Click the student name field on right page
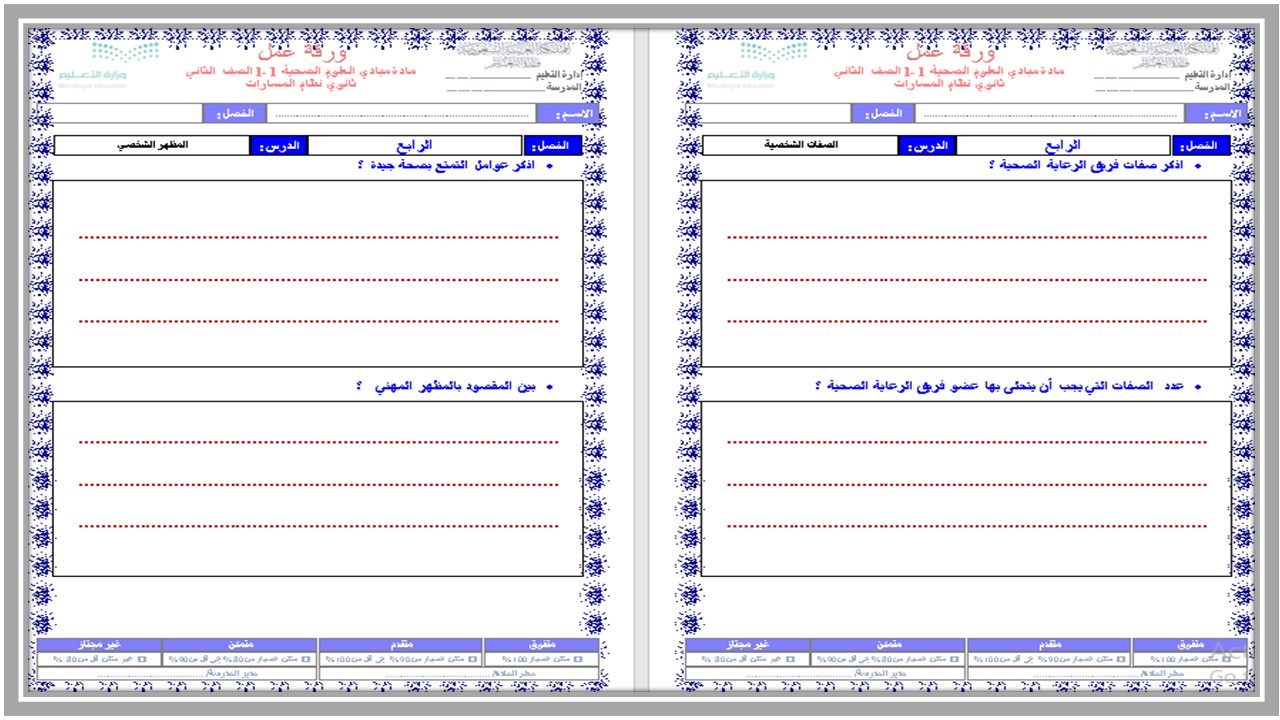1280x720 pixels. pos(1050,114)
